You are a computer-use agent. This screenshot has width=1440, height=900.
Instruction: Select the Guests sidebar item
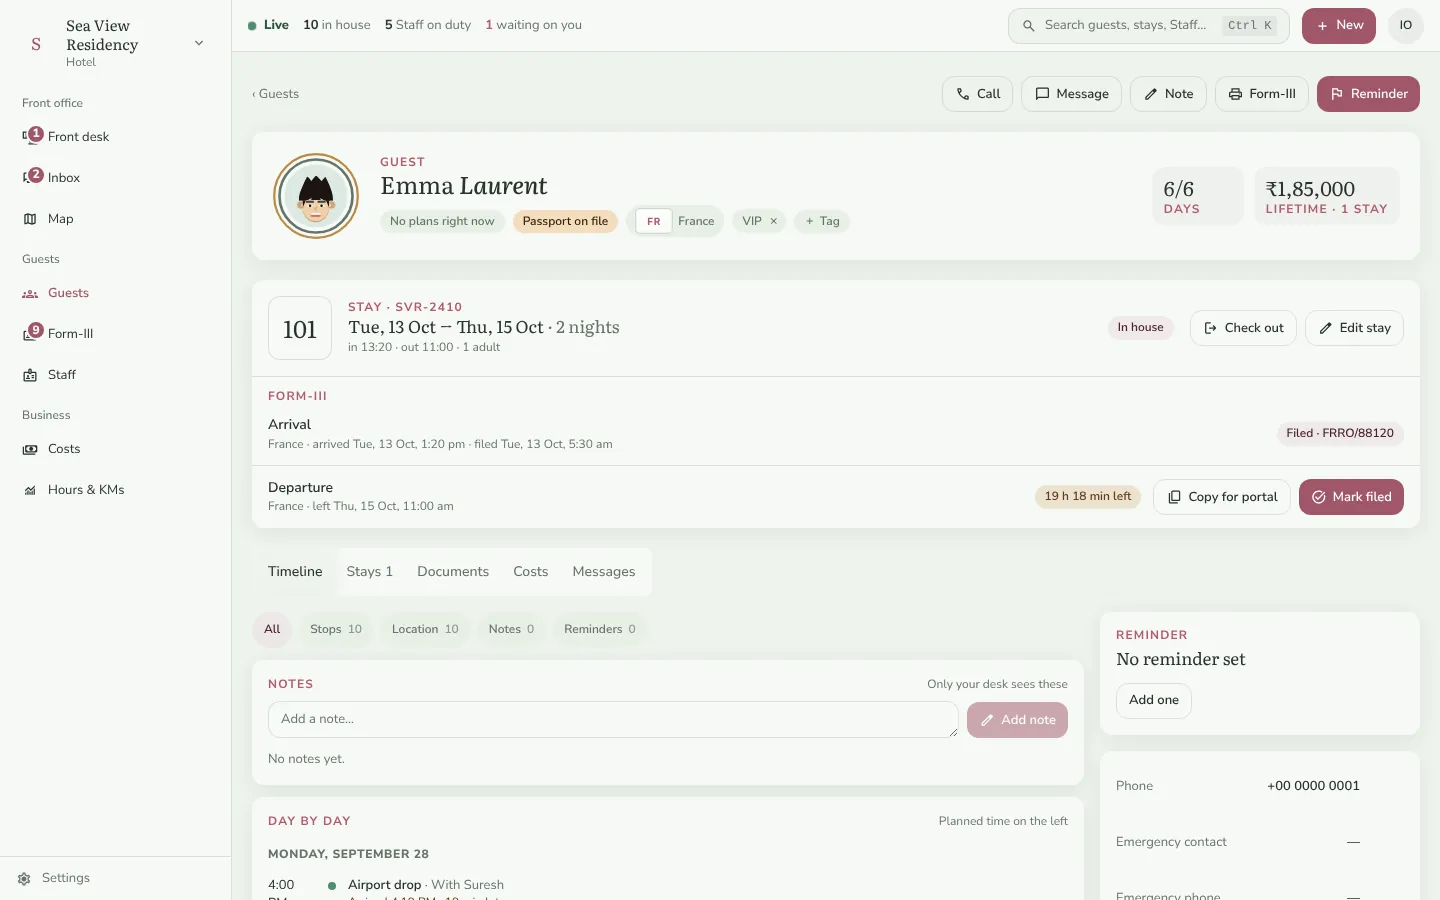115,293
